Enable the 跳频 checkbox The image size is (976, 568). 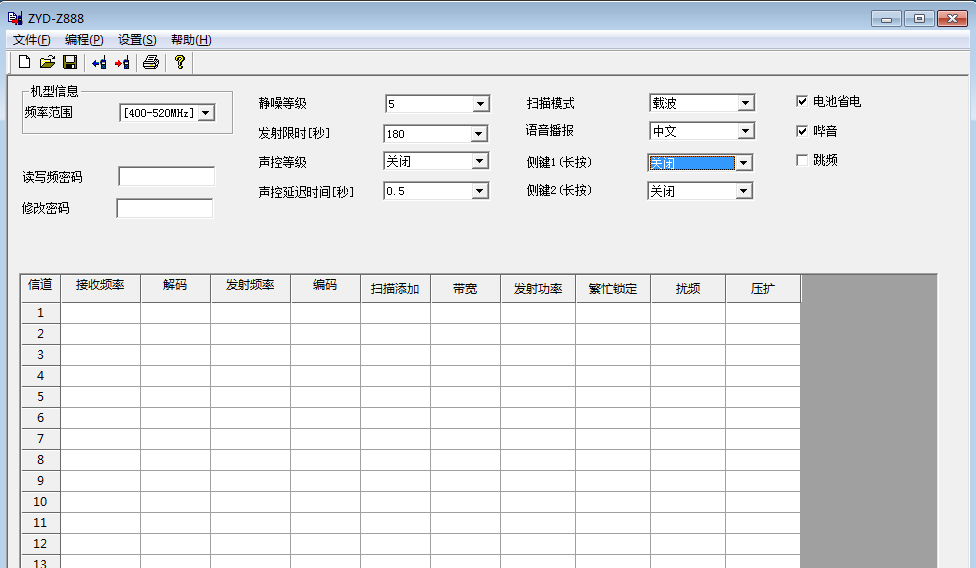pyautogui.click(x=802, y=160)
